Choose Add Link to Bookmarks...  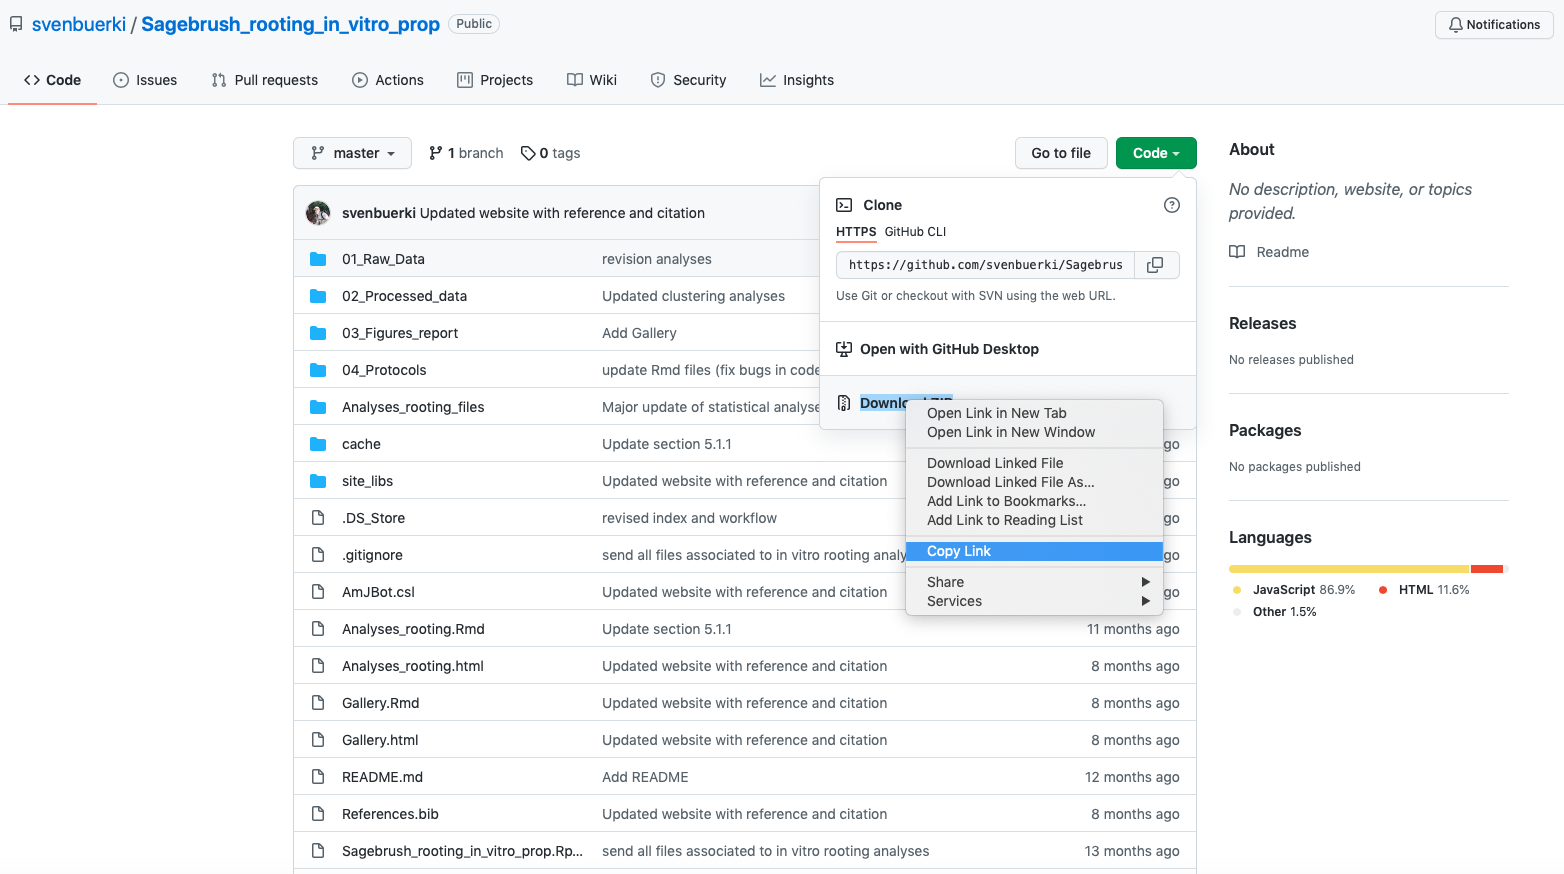pyautogui.click(x=1034, y=501)
